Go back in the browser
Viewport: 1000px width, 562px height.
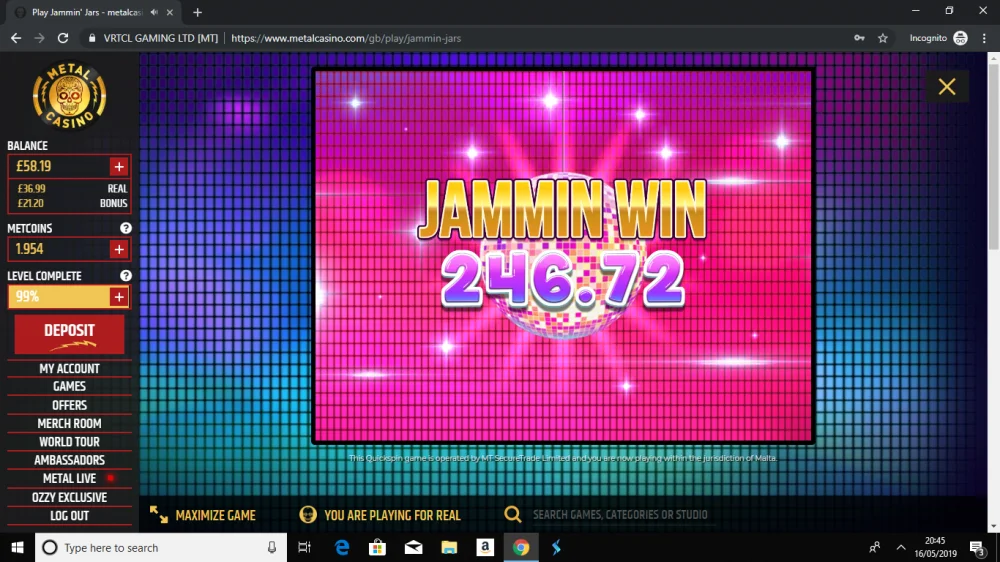(x=16, y=38)
